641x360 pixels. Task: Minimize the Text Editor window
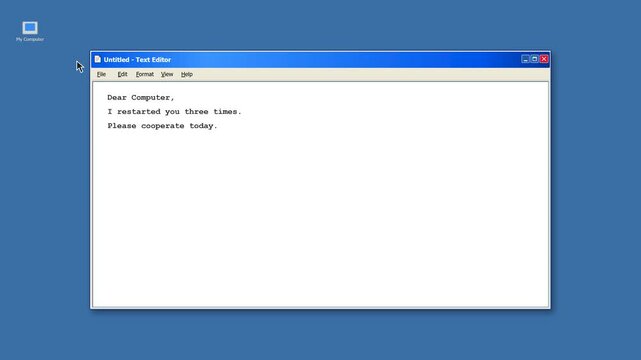tap(525, 59)
